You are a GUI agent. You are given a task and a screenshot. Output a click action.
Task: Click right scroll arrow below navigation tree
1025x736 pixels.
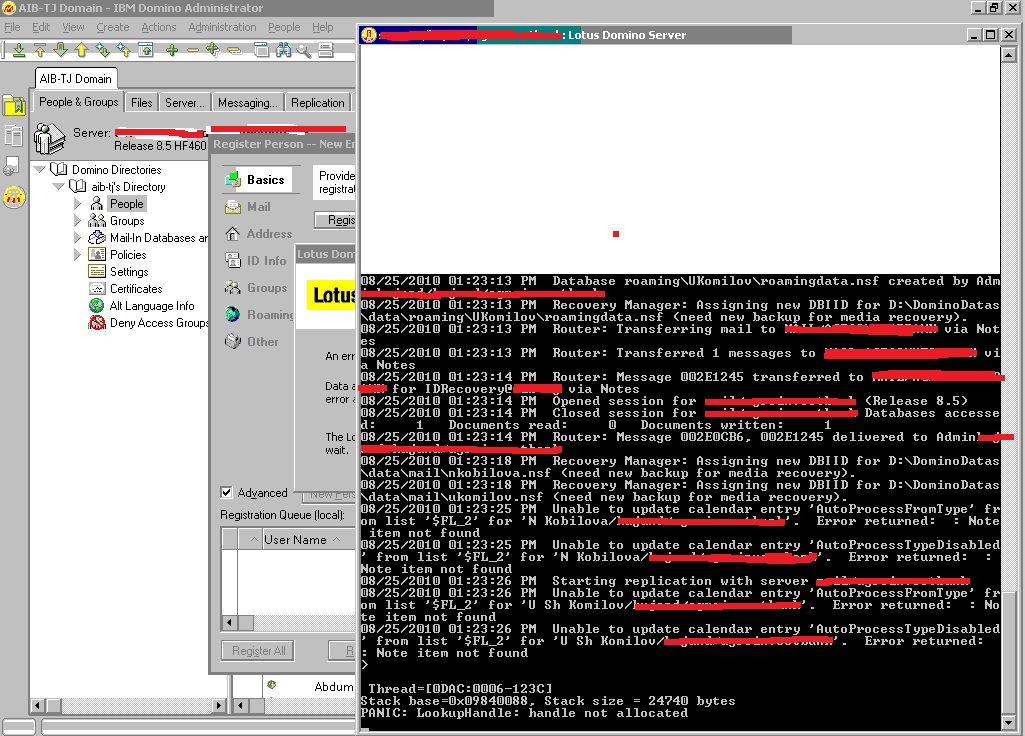(219, 705)
